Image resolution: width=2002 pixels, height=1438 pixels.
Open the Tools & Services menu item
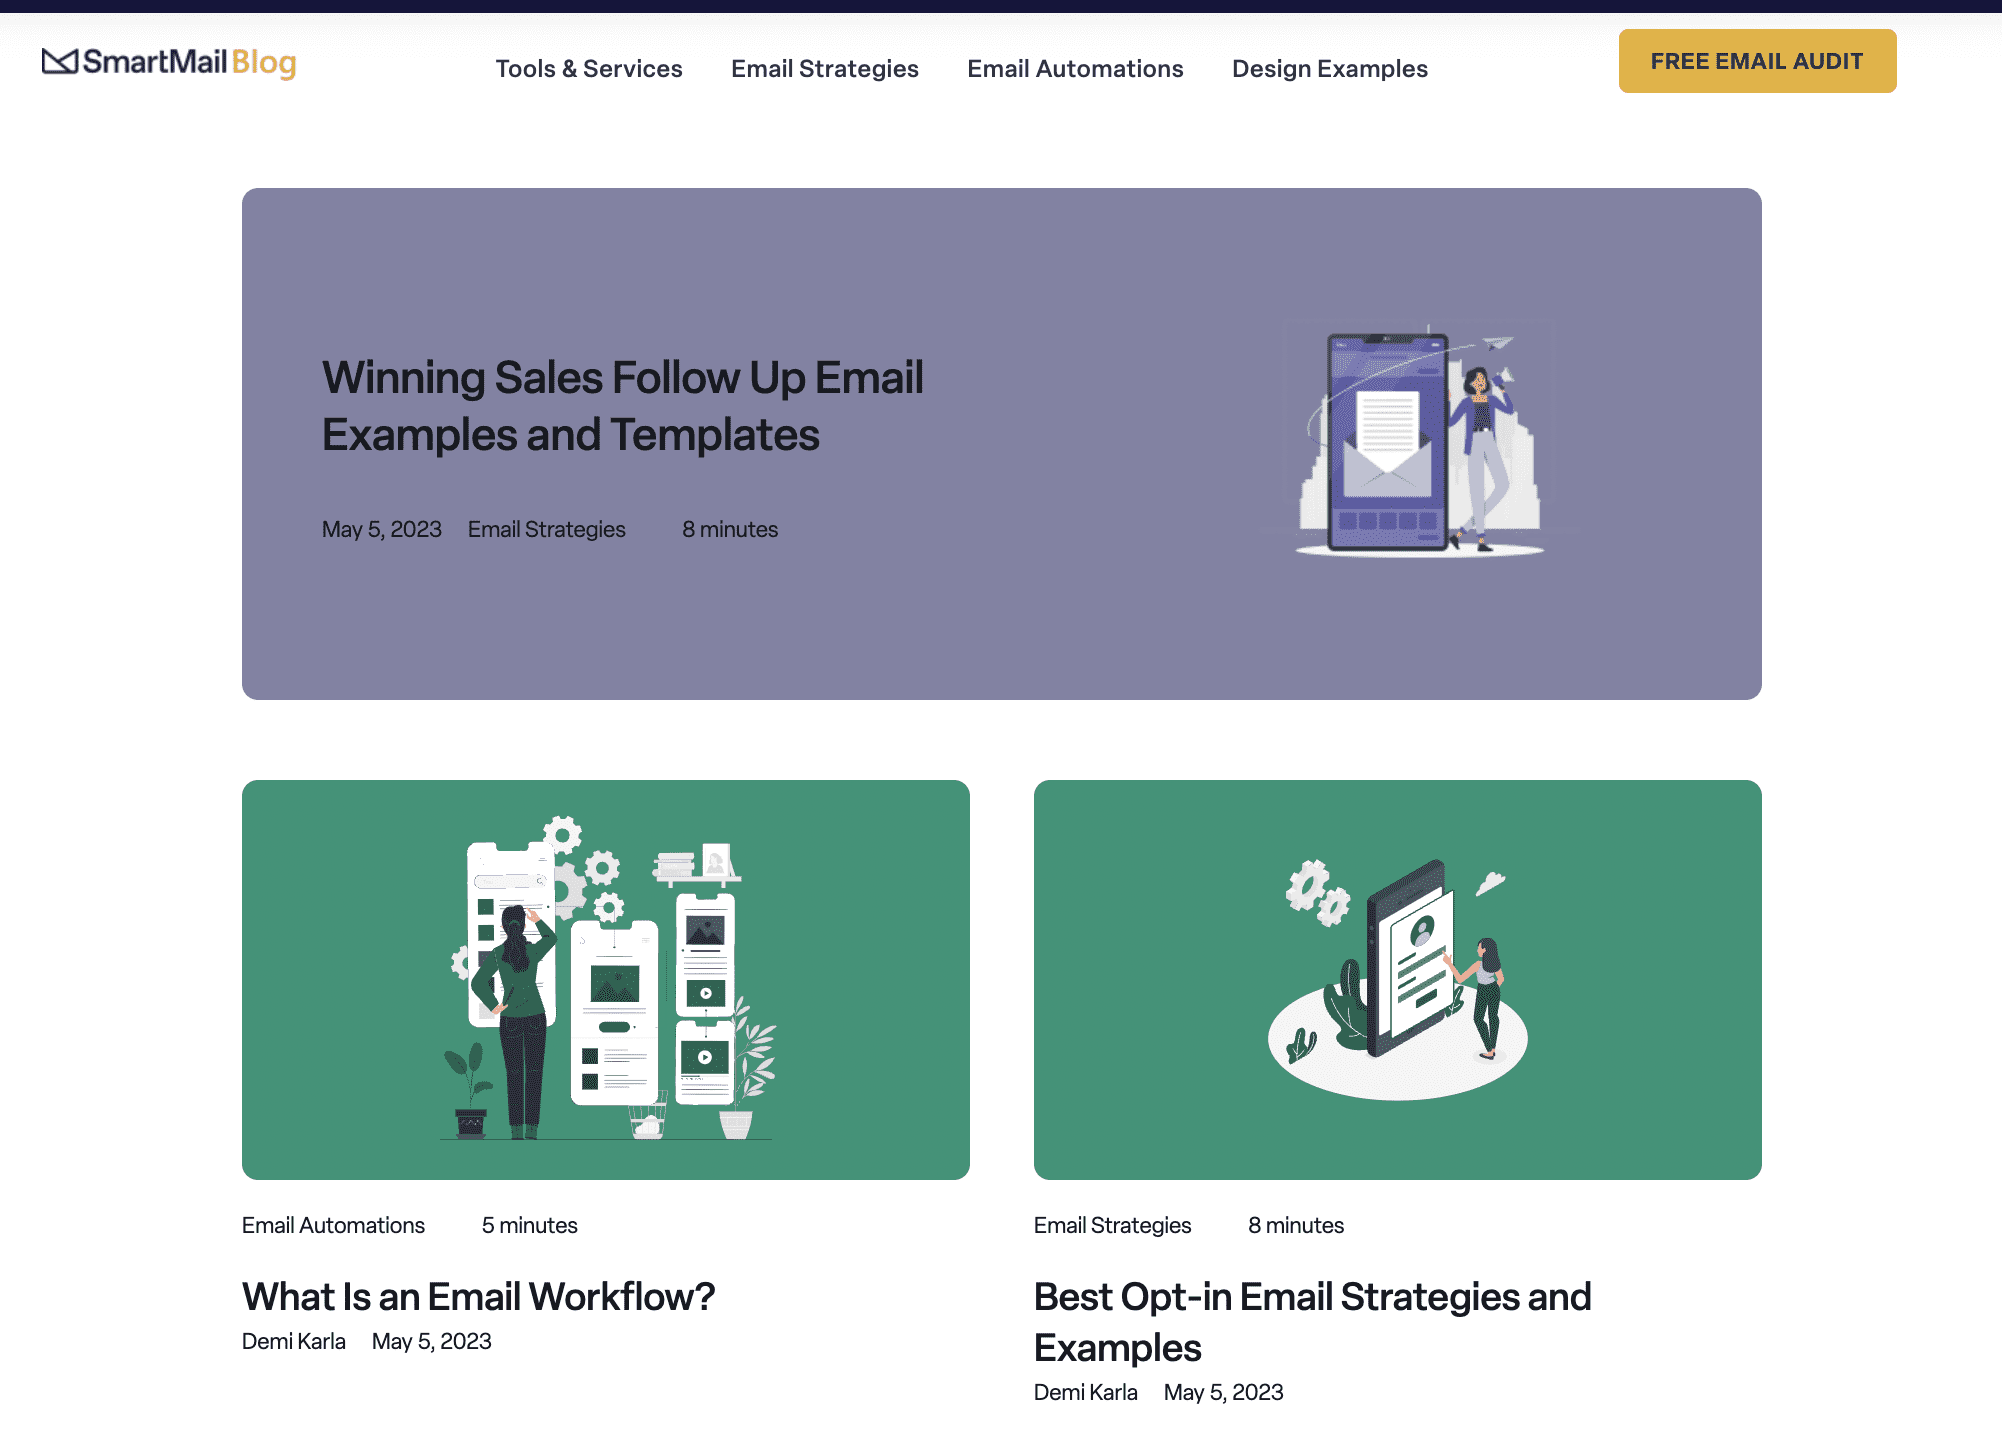pos(588,67)
